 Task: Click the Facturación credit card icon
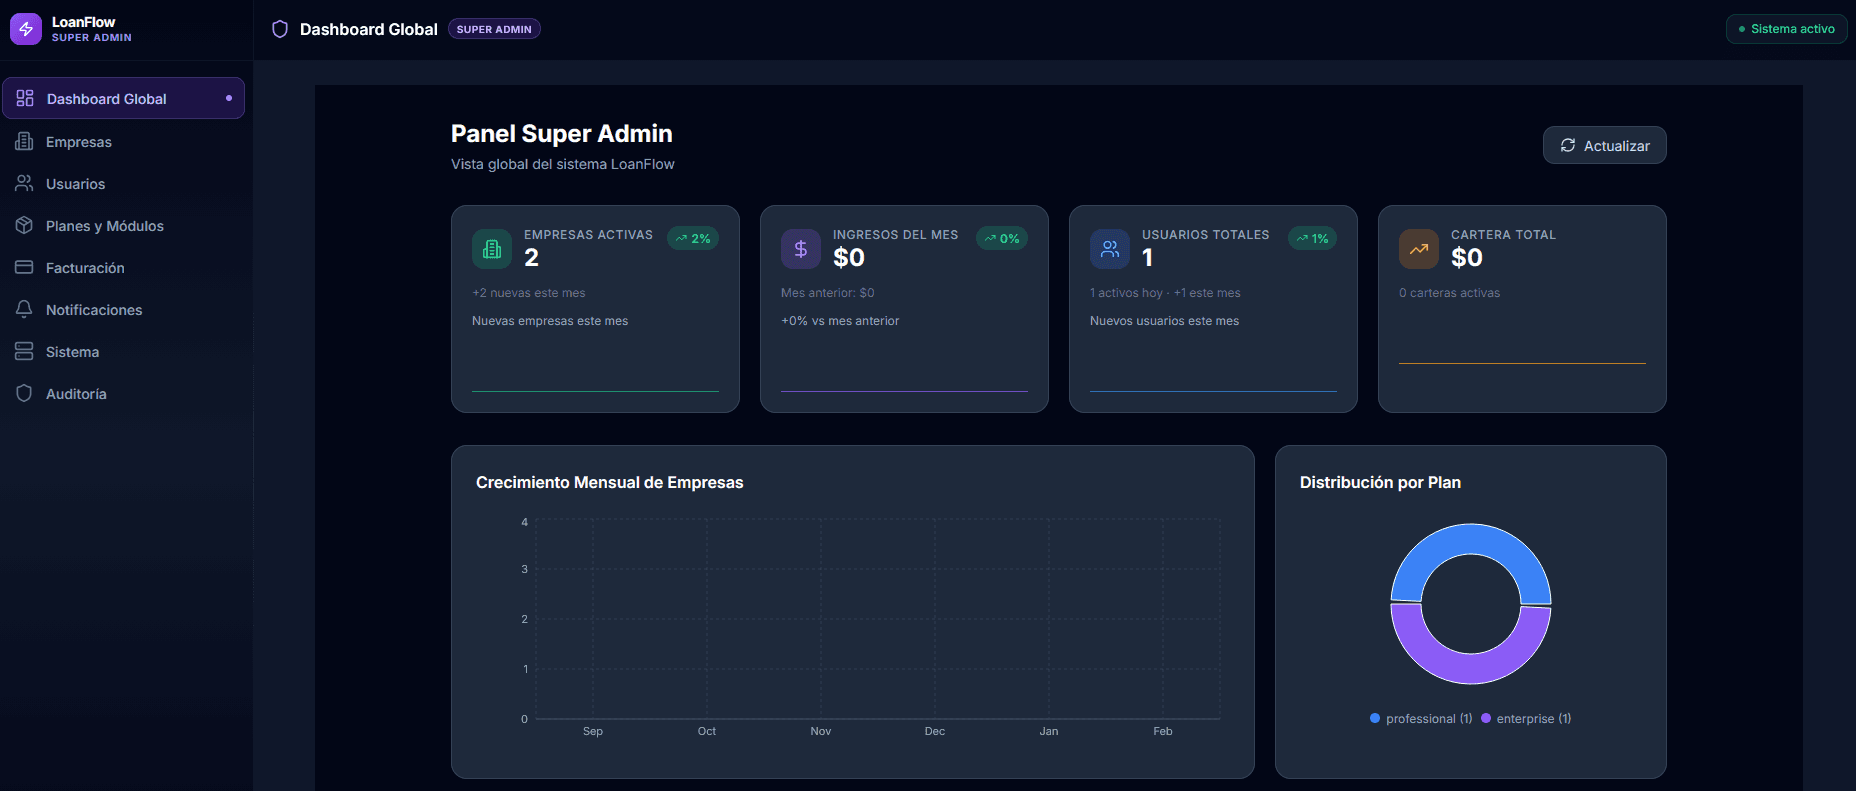(24, 268)
